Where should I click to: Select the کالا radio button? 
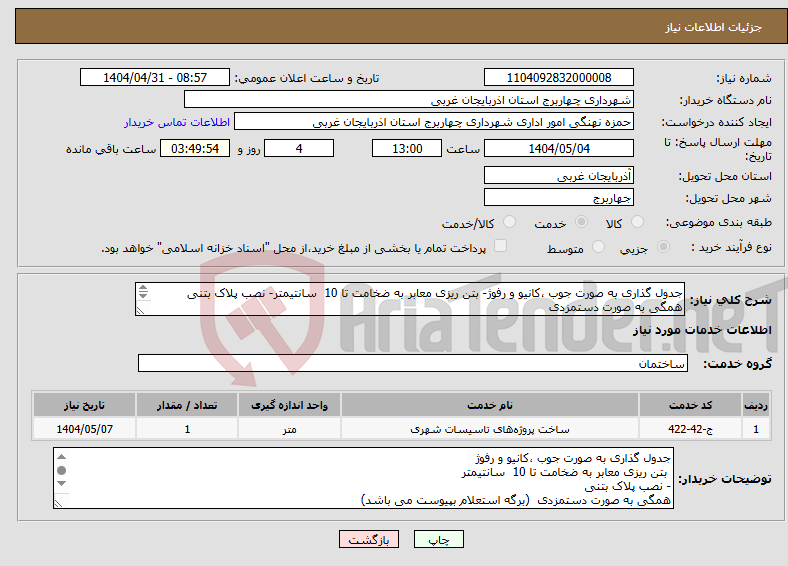637,222
